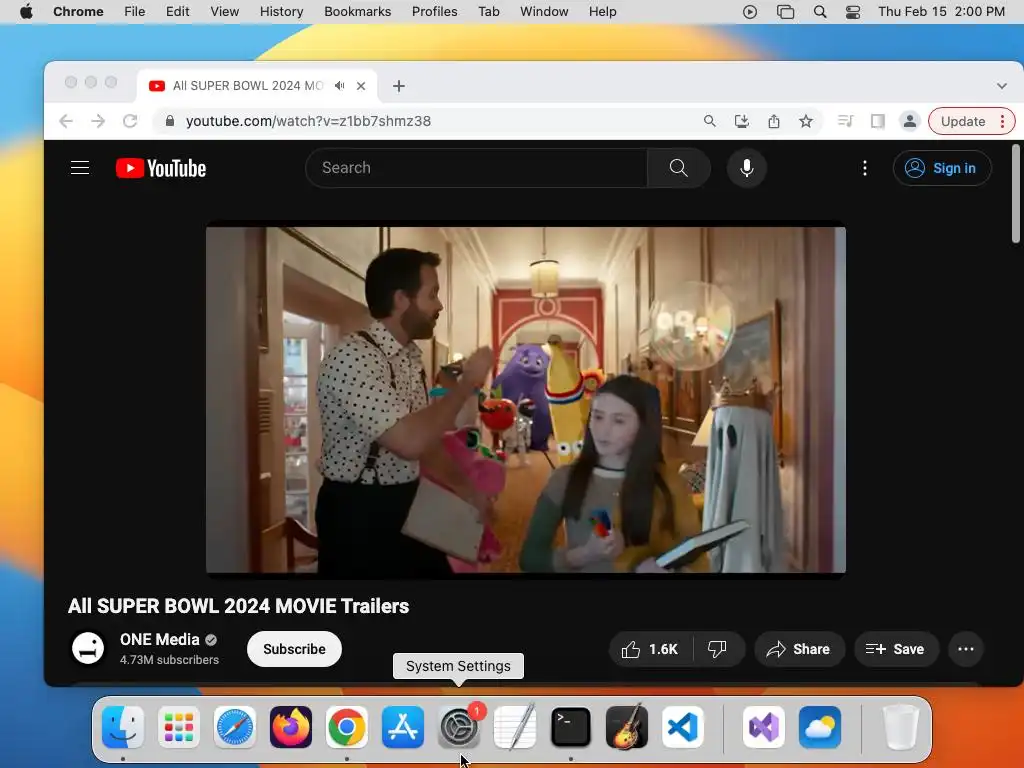
Task: Expand the tab search chevron
Action: [x=1001, y=86]
